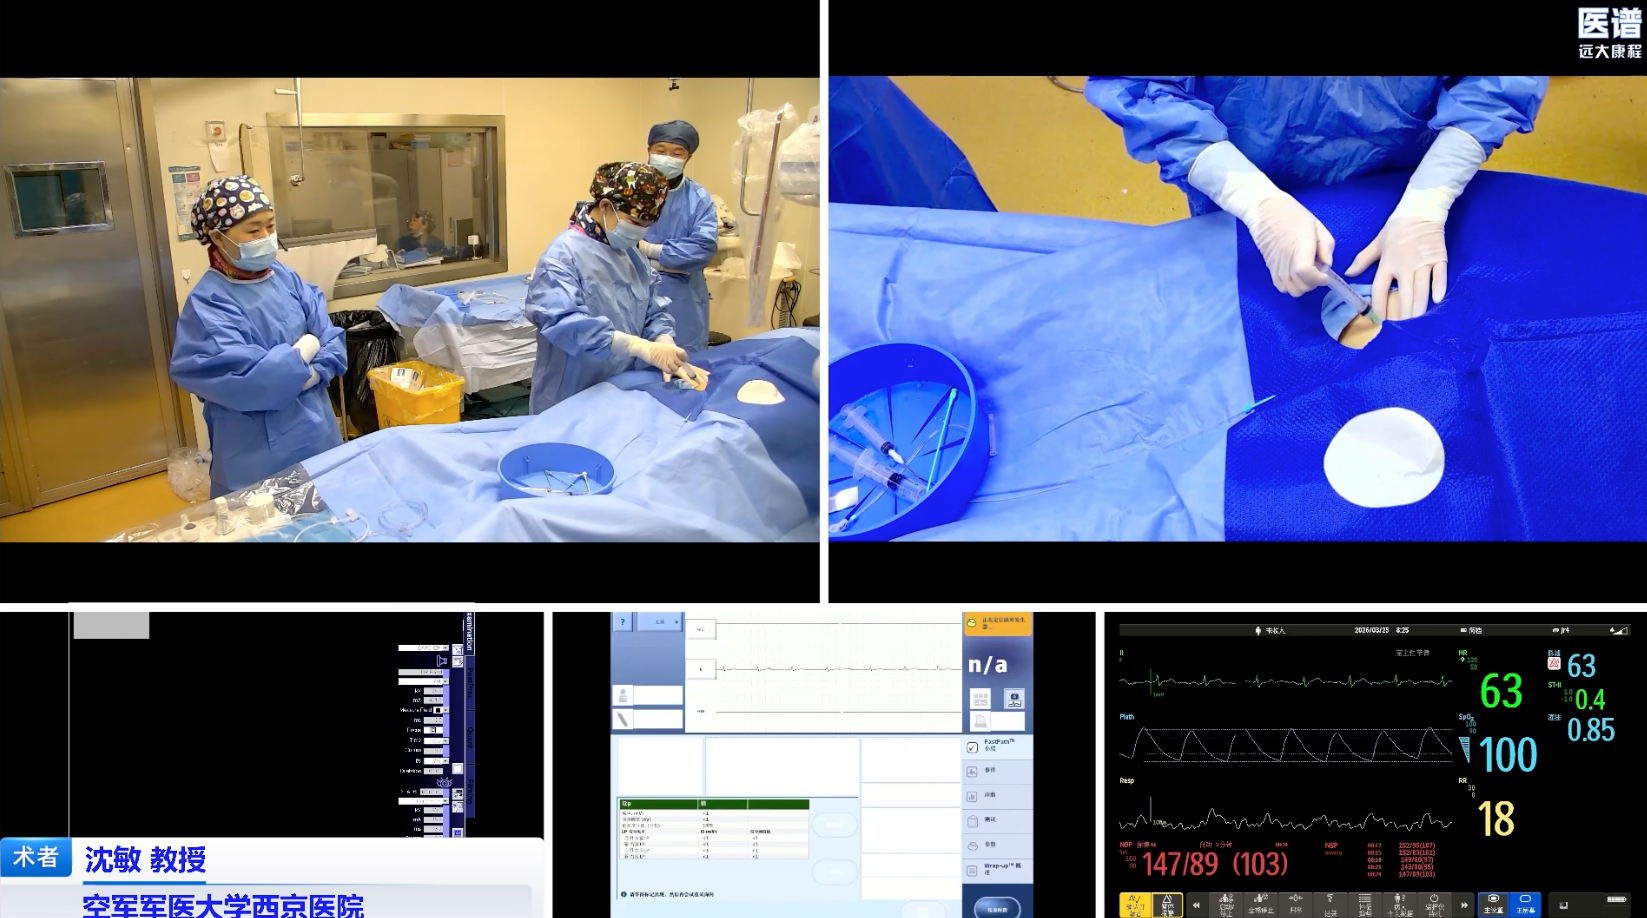Image resolution: width=1647 pixels, height=918 pixels.
Task: Select the green ECG lead II waveform
Action: click(x=1286, y=682)
